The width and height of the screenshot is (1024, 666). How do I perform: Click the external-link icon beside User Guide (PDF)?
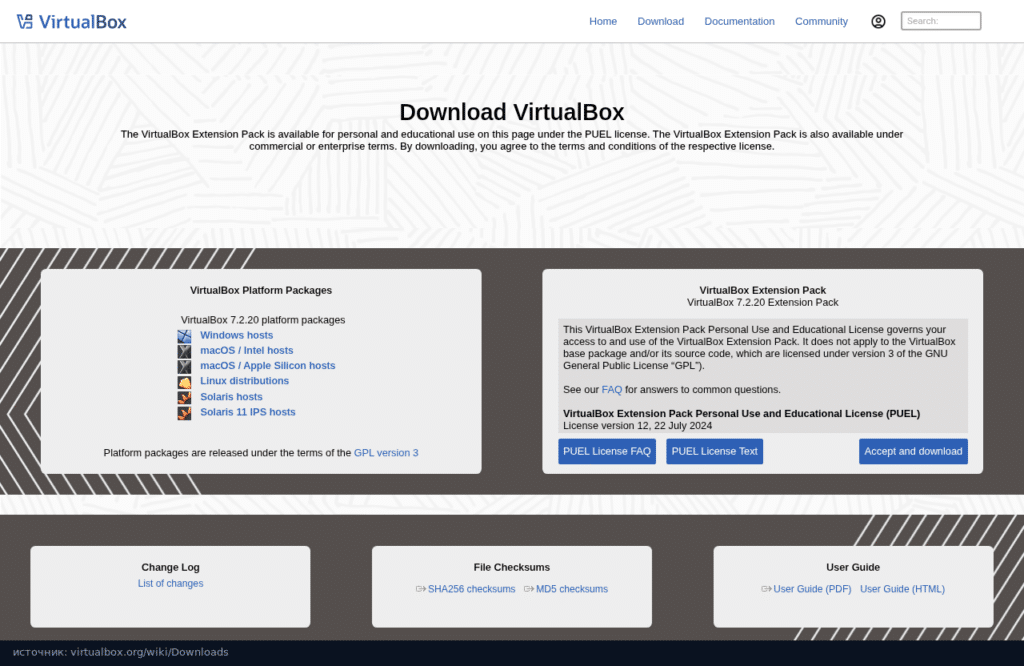click(x=766, y=589)
